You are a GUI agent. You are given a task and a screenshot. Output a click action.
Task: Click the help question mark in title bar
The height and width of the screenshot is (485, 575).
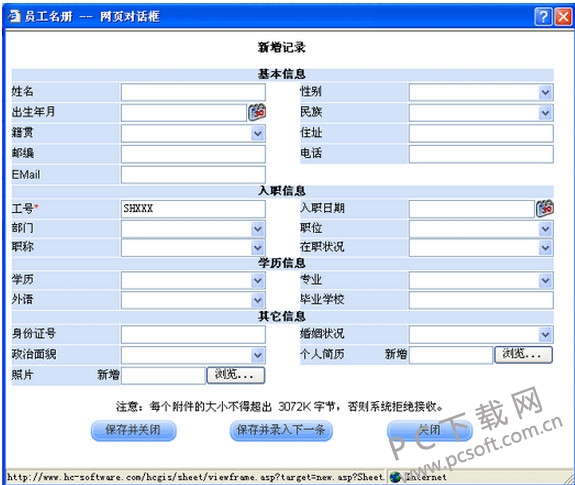point(543,16)
